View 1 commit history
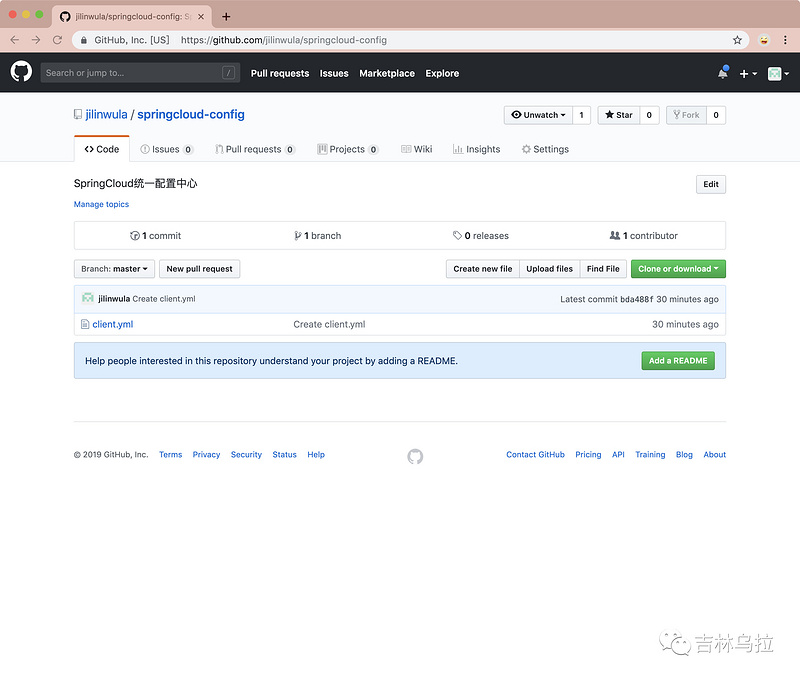 click(156, 236)
